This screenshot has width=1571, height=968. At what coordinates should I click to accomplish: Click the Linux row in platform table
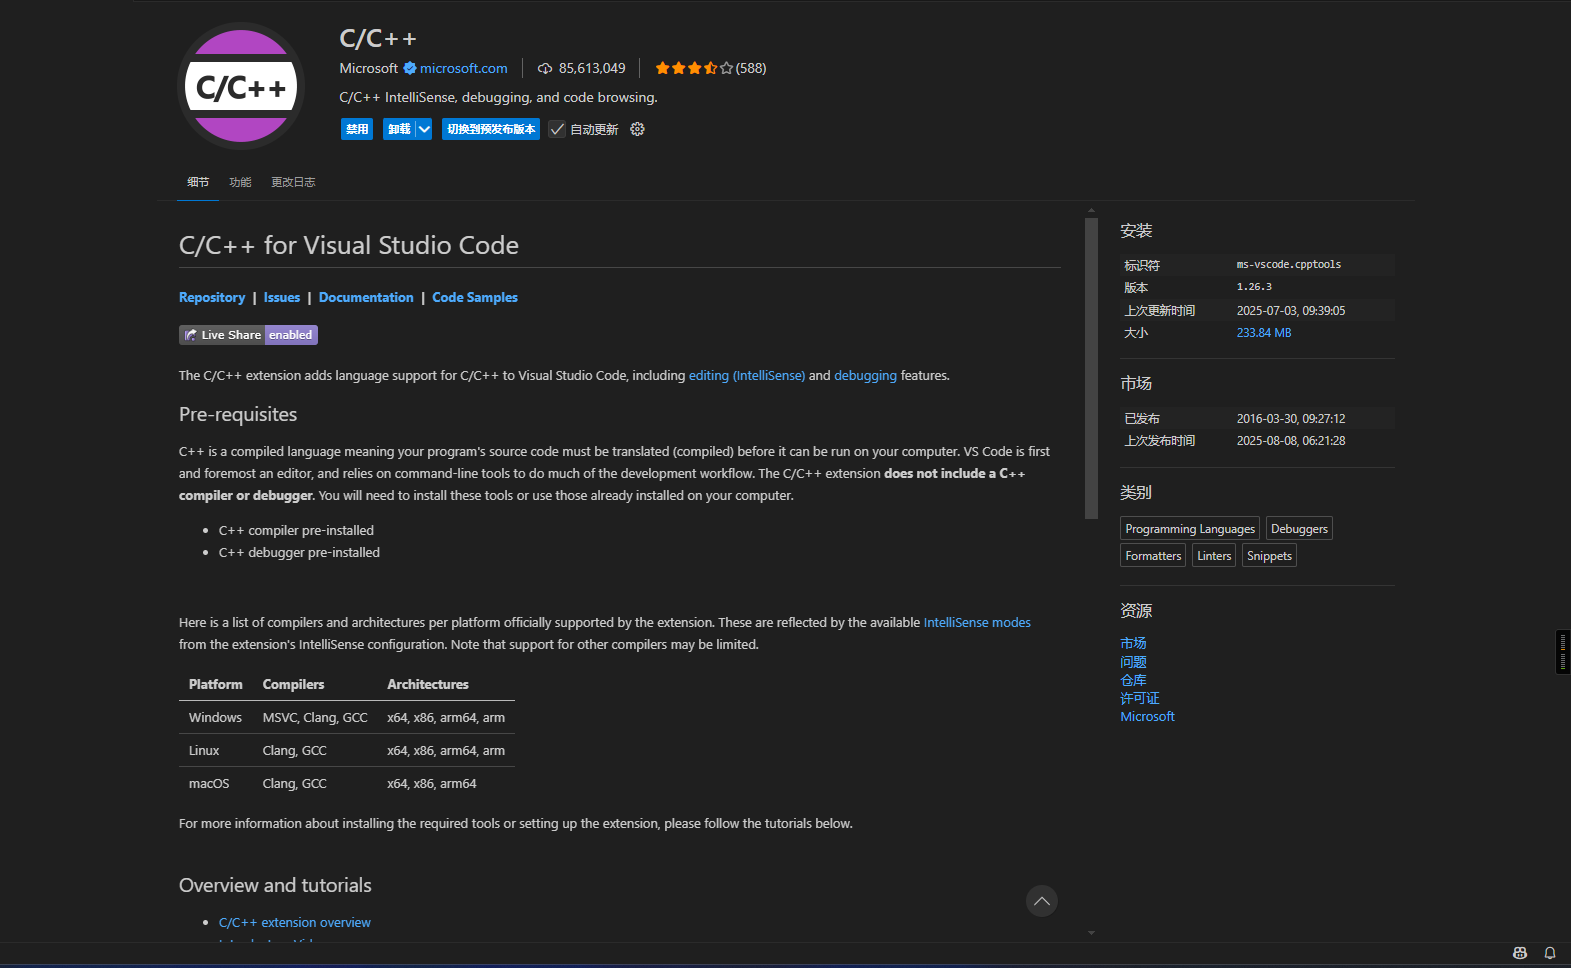coord(347,750)
